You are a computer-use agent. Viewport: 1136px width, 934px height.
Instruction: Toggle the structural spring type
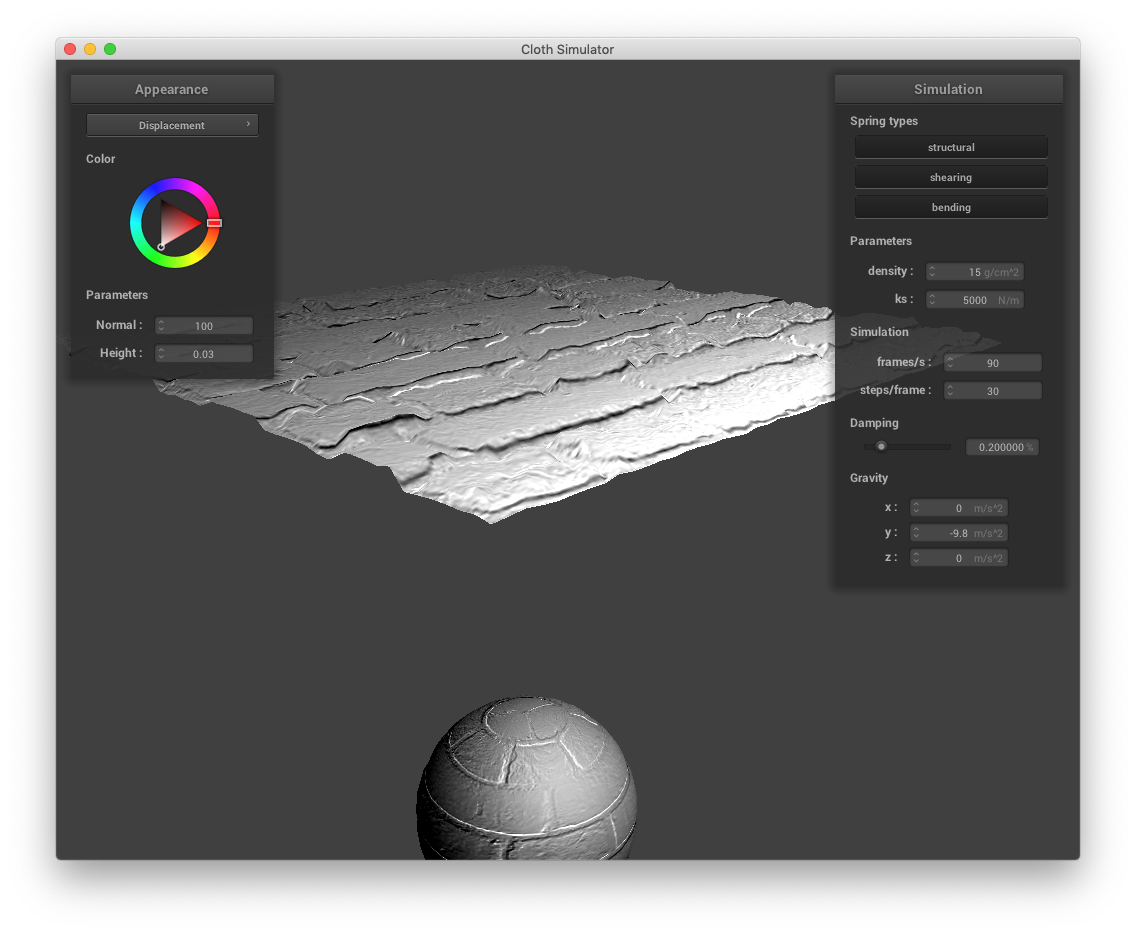pos(951,147)
